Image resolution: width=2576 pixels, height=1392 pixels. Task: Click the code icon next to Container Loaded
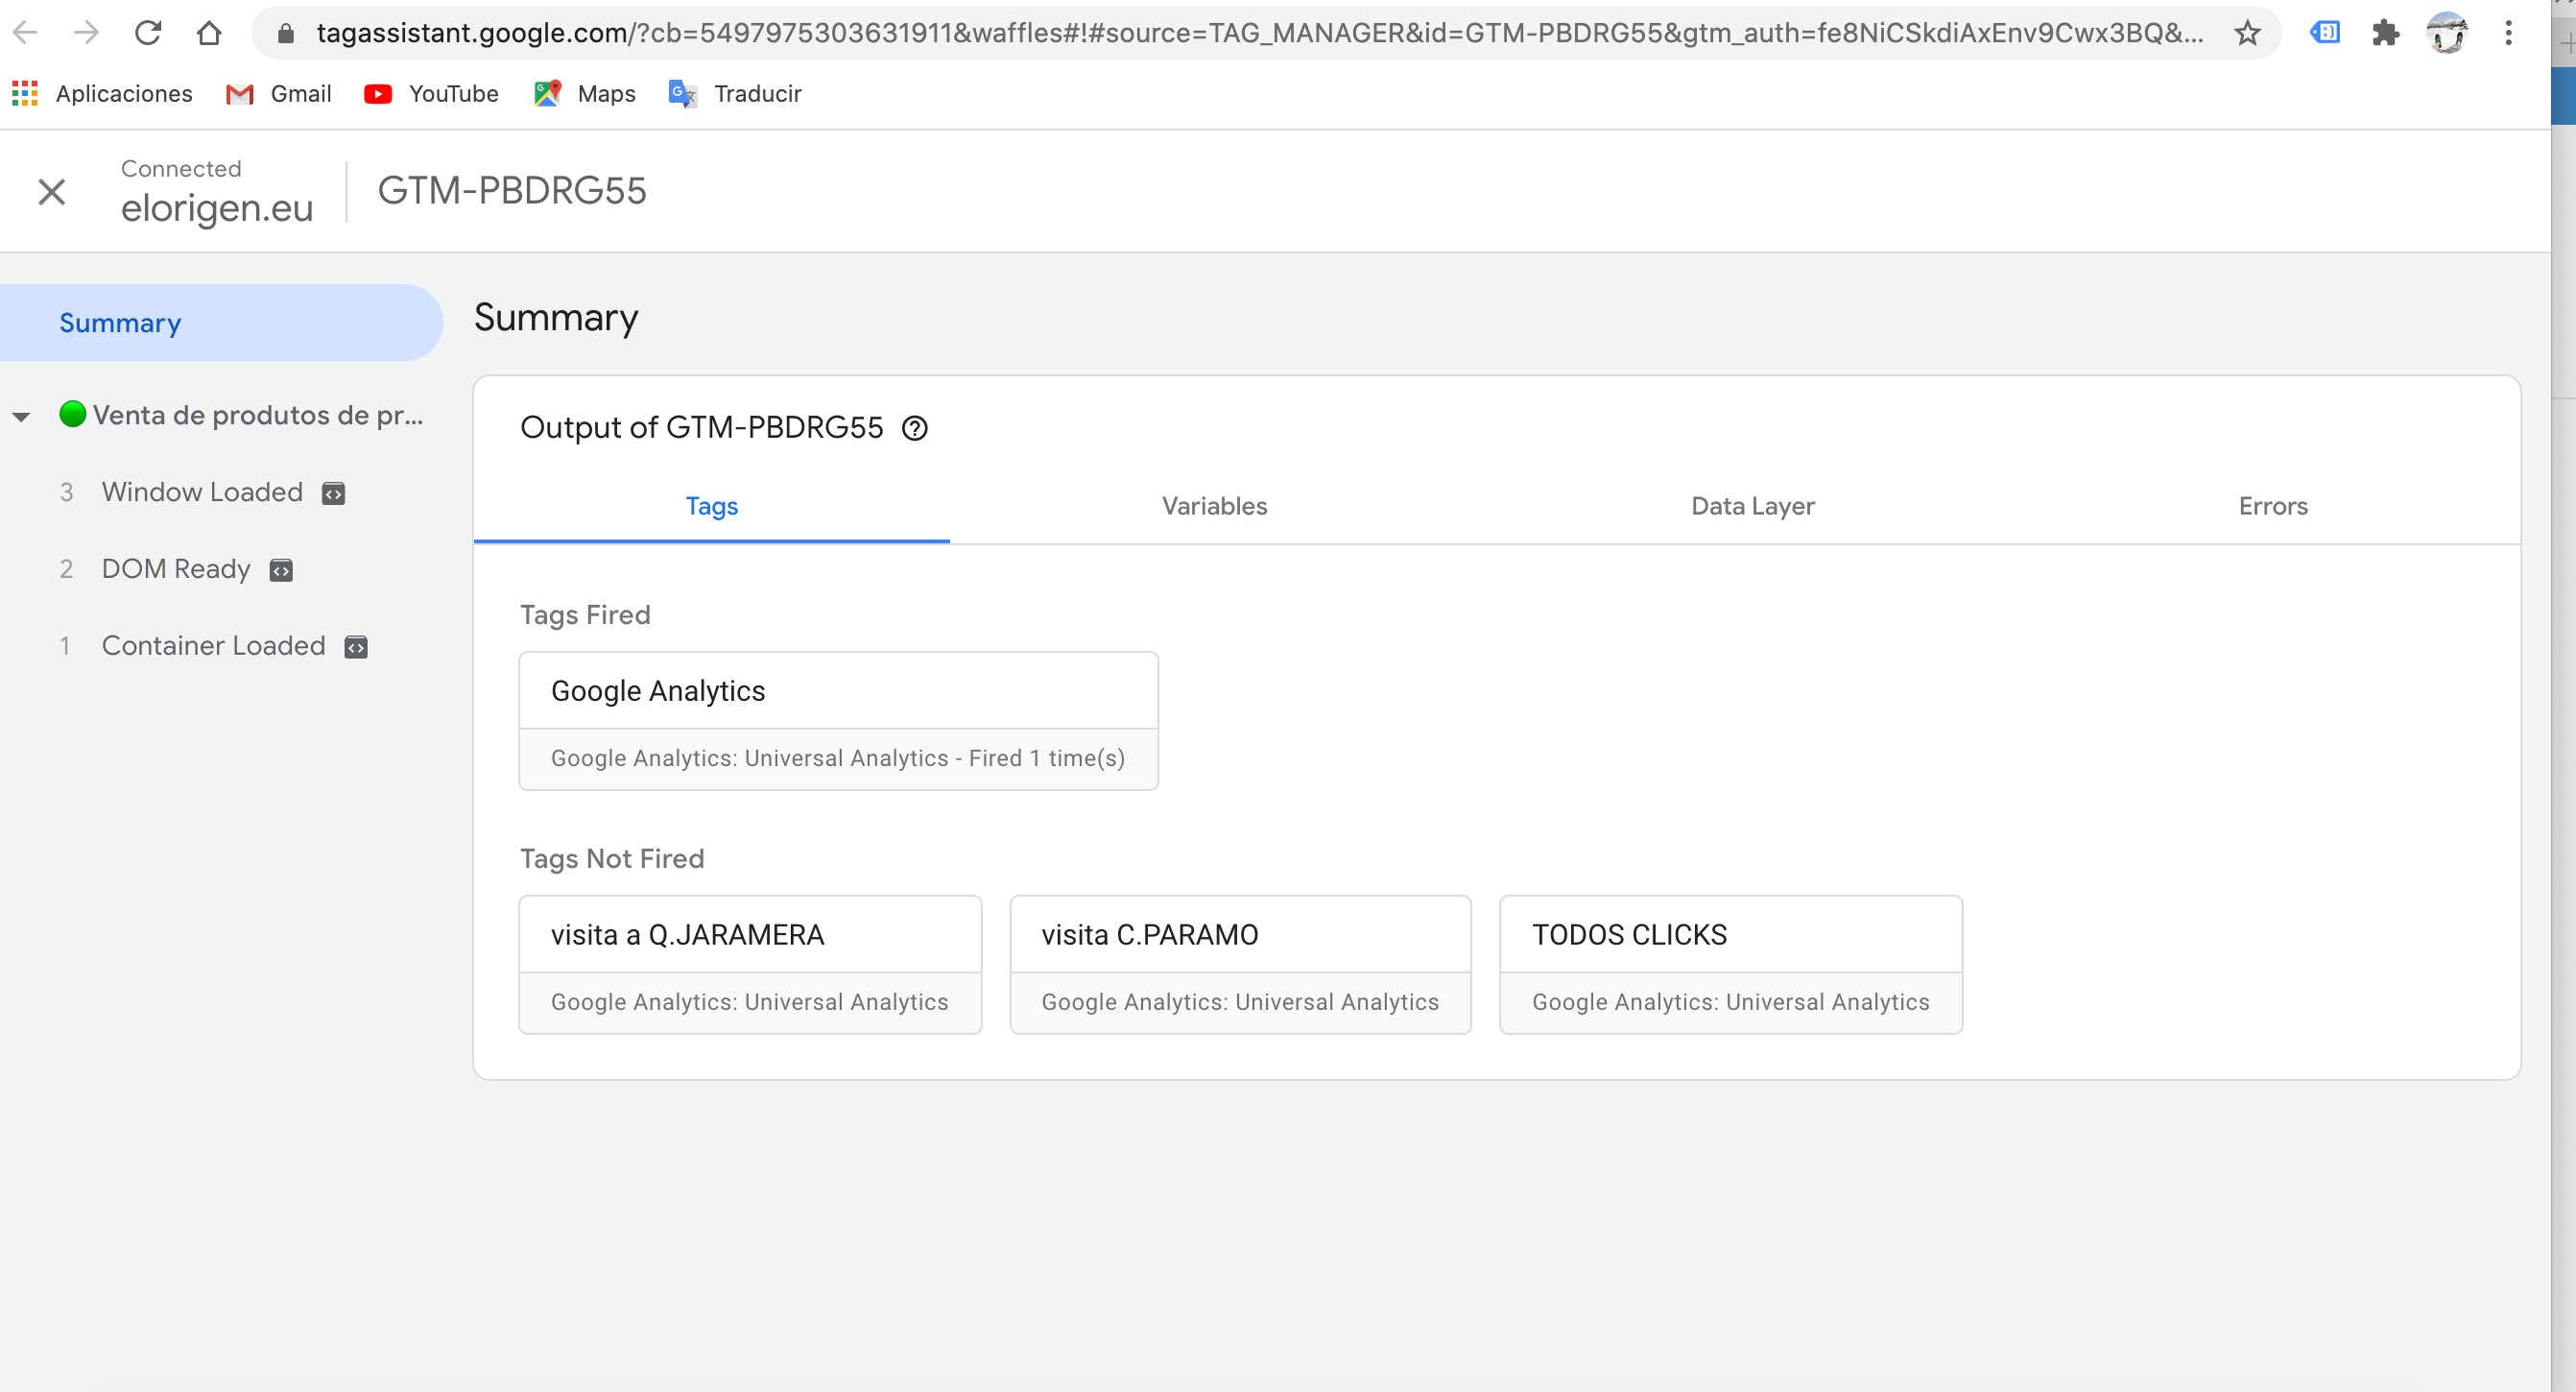coord(356,648)
